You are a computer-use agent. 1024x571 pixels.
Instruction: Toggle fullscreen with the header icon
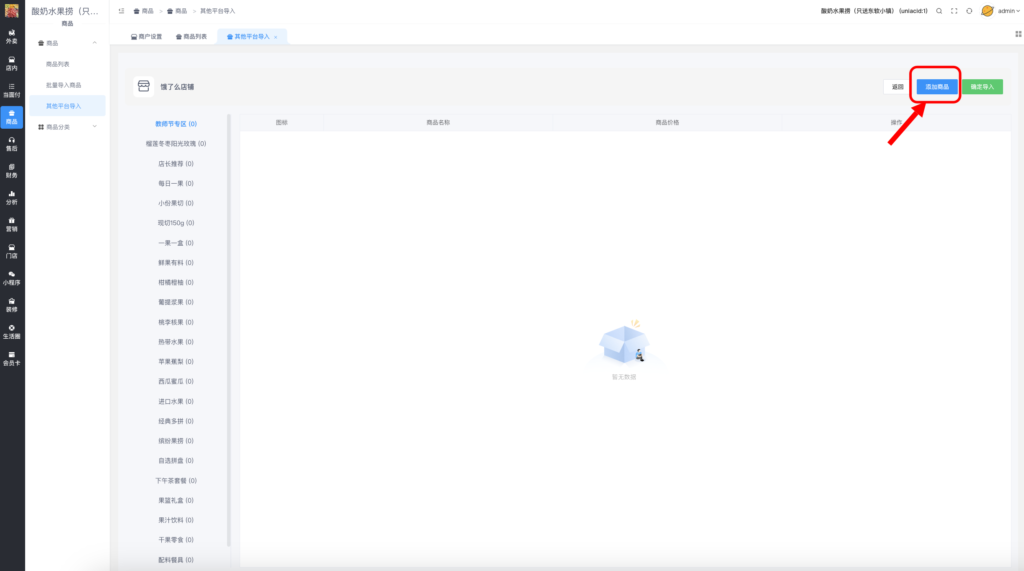pyautogui.click(x=954, y=11)
